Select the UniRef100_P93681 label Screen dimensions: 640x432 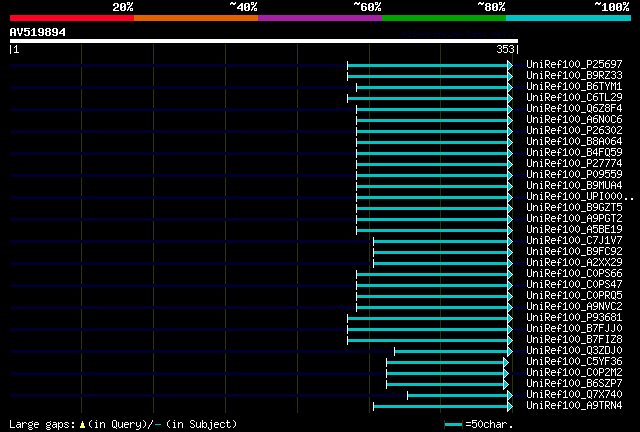tap(574, 318)
